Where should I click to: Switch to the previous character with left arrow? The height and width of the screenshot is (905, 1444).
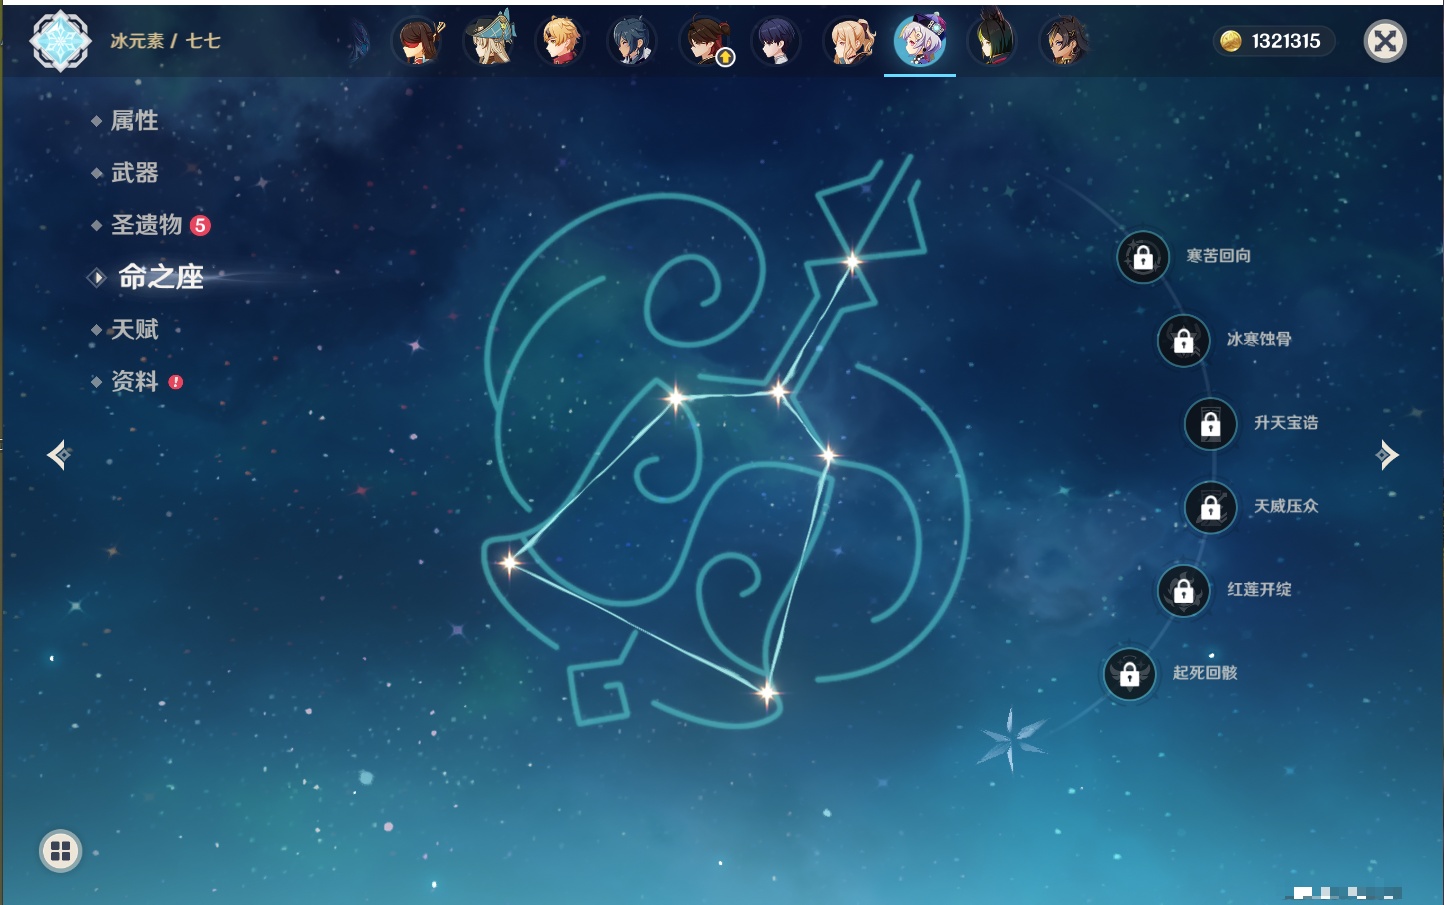[59, 455]
